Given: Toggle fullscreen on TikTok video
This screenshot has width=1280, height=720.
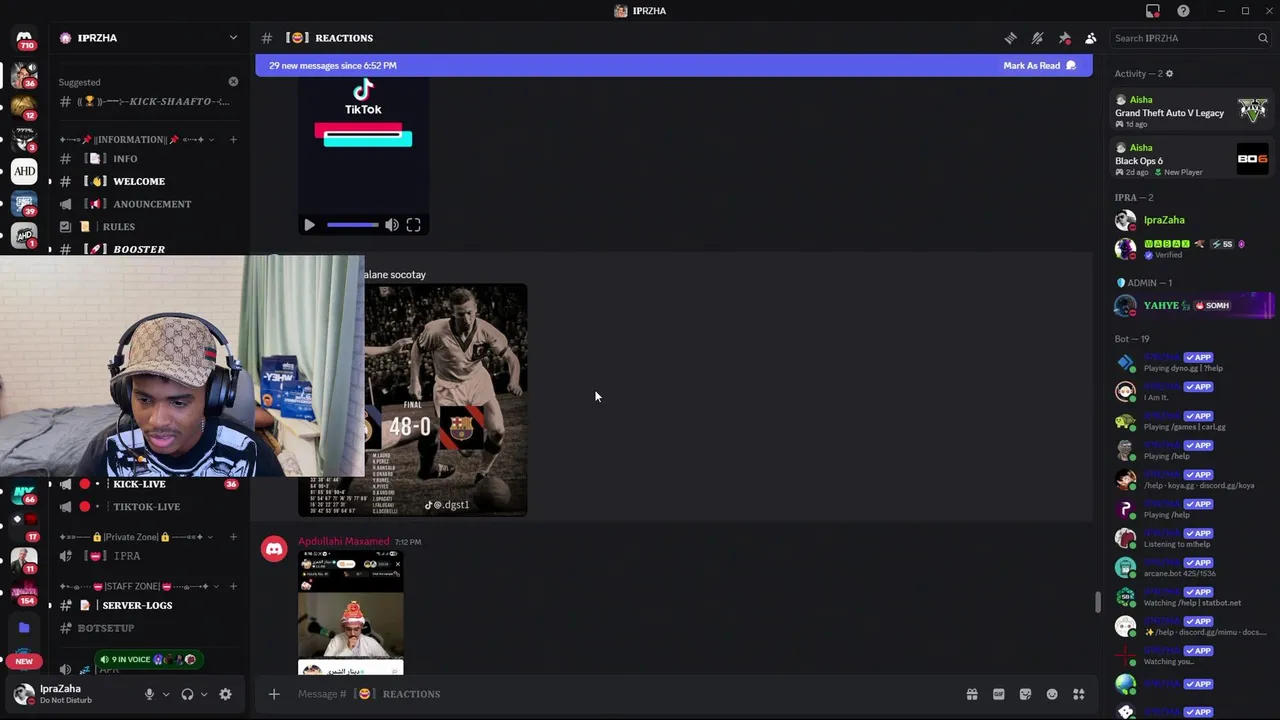Looking at the screenshot, I should click(413, 225).
